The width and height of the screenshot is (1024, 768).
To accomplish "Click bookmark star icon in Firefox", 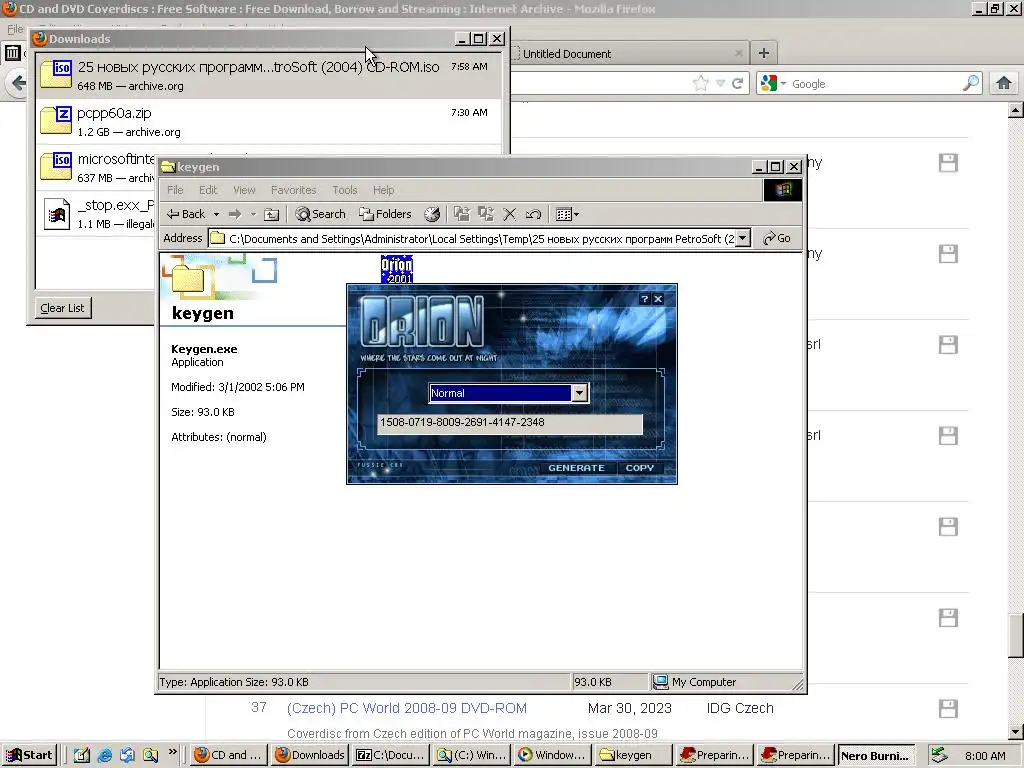I will point(700,84).
